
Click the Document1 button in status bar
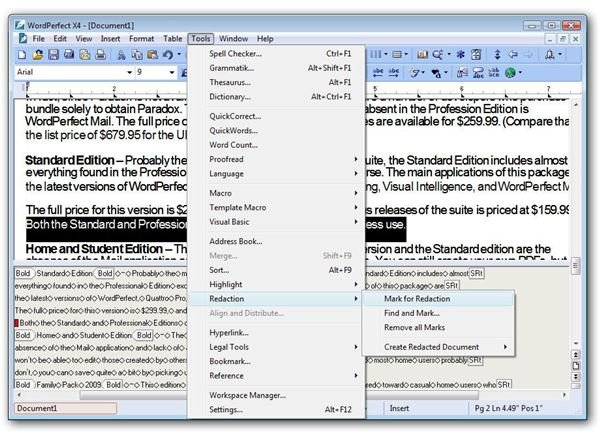click(x=65, y=408)
